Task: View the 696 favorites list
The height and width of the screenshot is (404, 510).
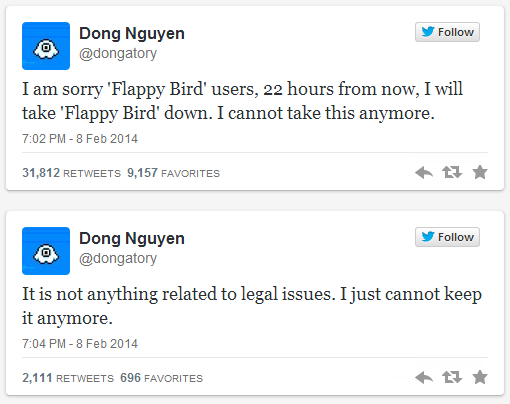Action: point(161,378)
